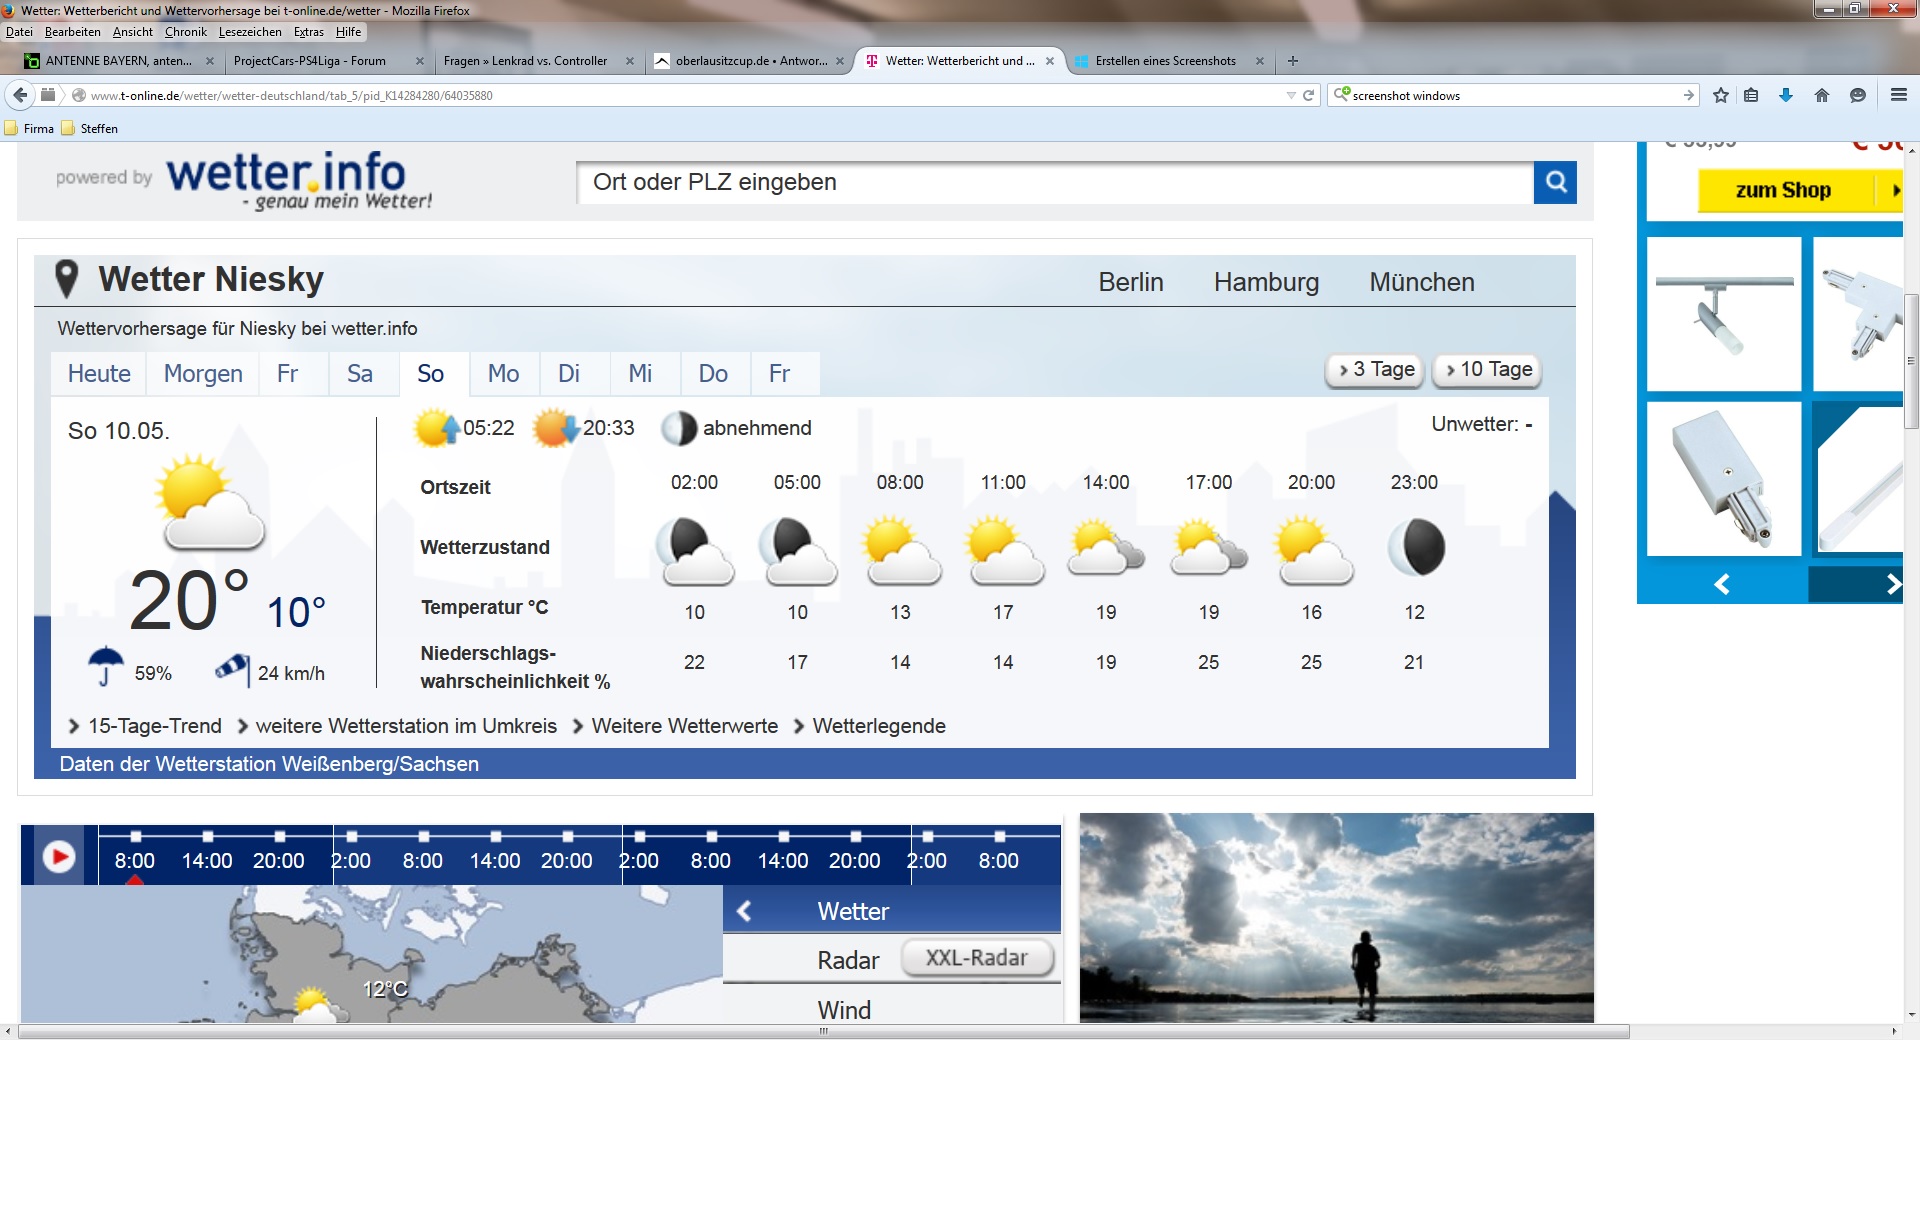Select the Mo forecast day tab
This screenshot has width=1920, height=1224.
pos(503,374)
